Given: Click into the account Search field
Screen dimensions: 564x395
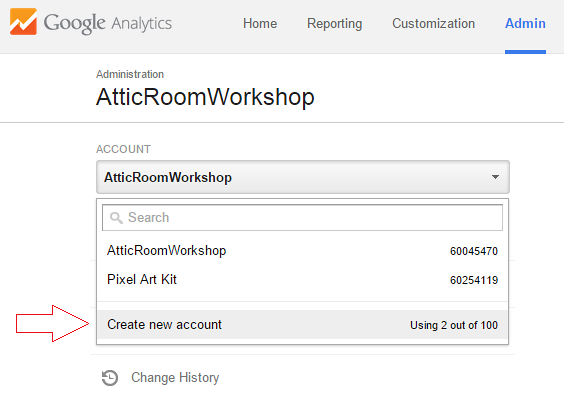Looking at the screenshot, I should click(x=302, y=218).
